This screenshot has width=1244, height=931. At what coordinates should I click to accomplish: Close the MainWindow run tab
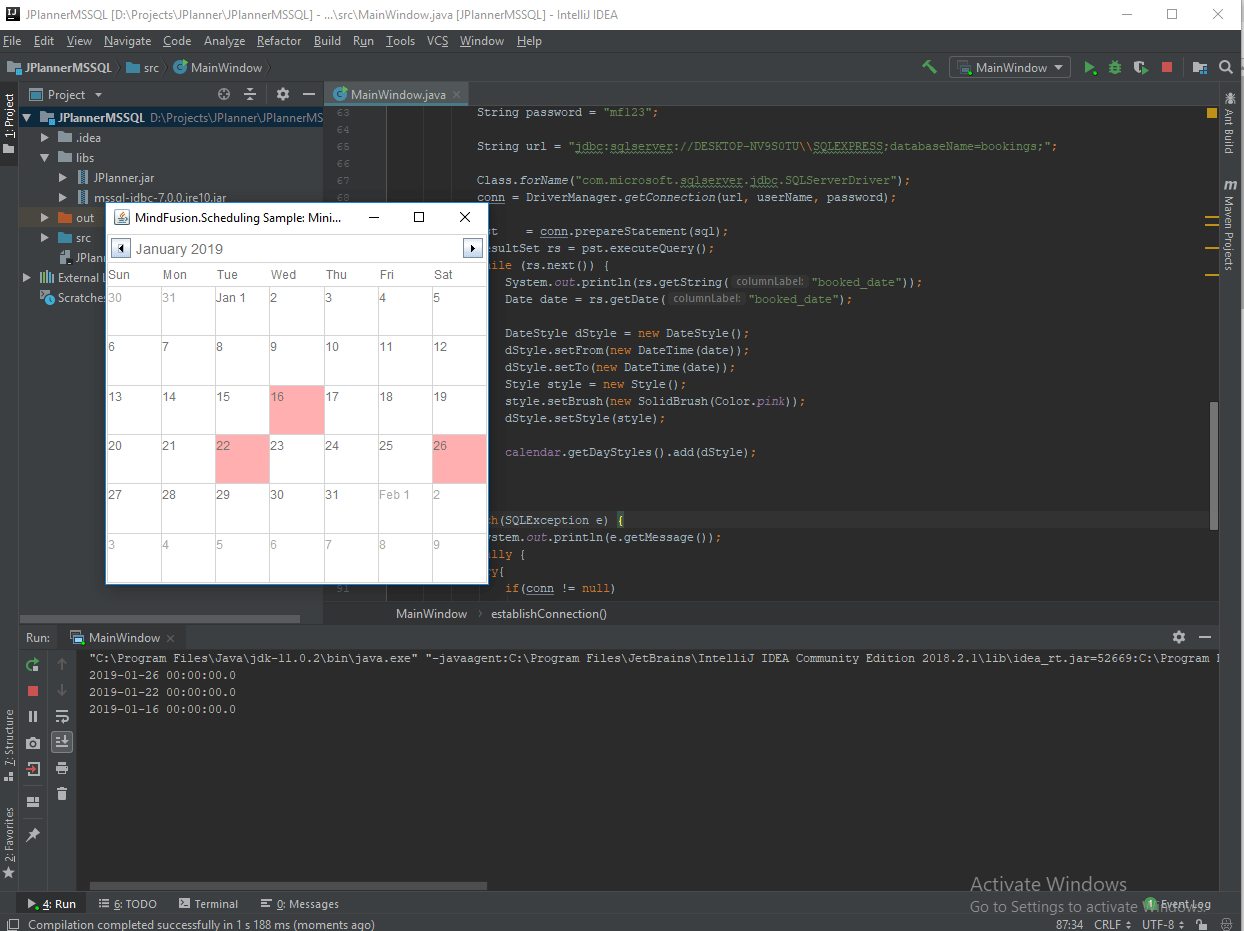click(170, 638)
